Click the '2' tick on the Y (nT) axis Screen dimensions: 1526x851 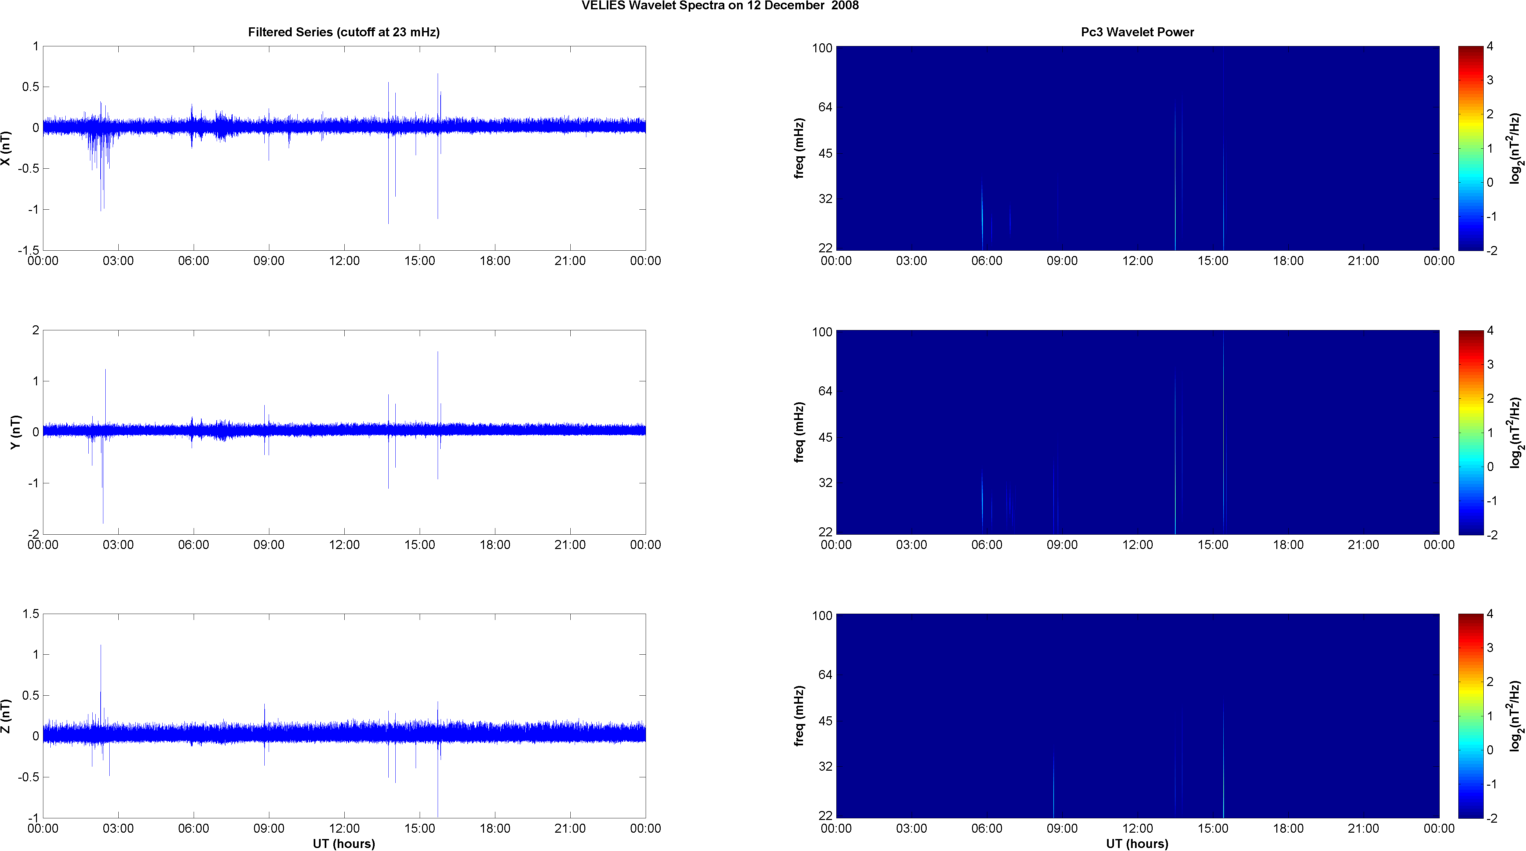(36, 330)
